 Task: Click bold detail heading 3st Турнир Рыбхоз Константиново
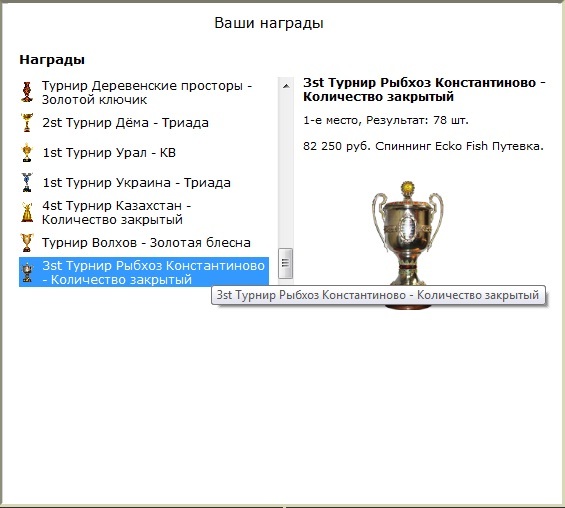(424, 90)
